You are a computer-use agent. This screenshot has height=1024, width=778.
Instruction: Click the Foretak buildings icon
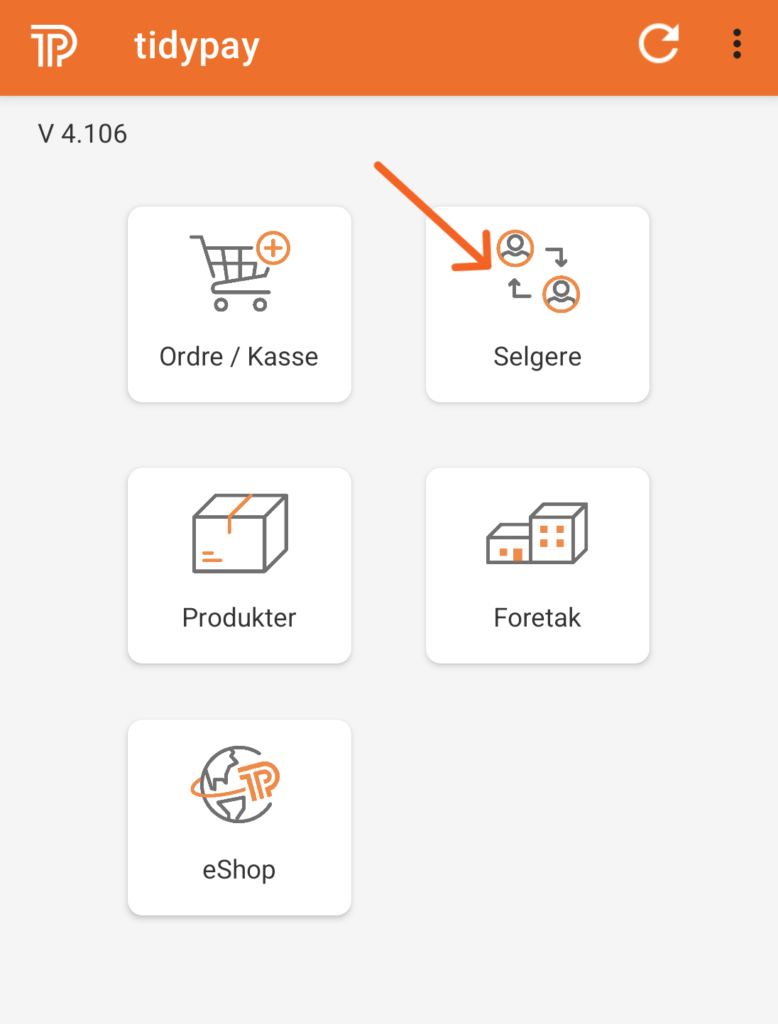(537, 534)
